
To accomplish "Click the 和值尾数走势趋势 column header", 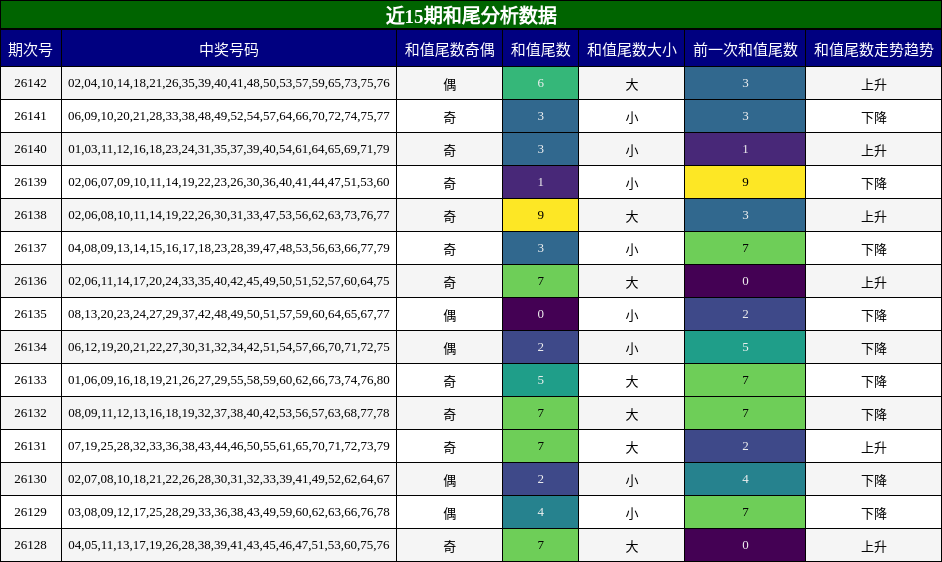I will [x=874, y=49].
